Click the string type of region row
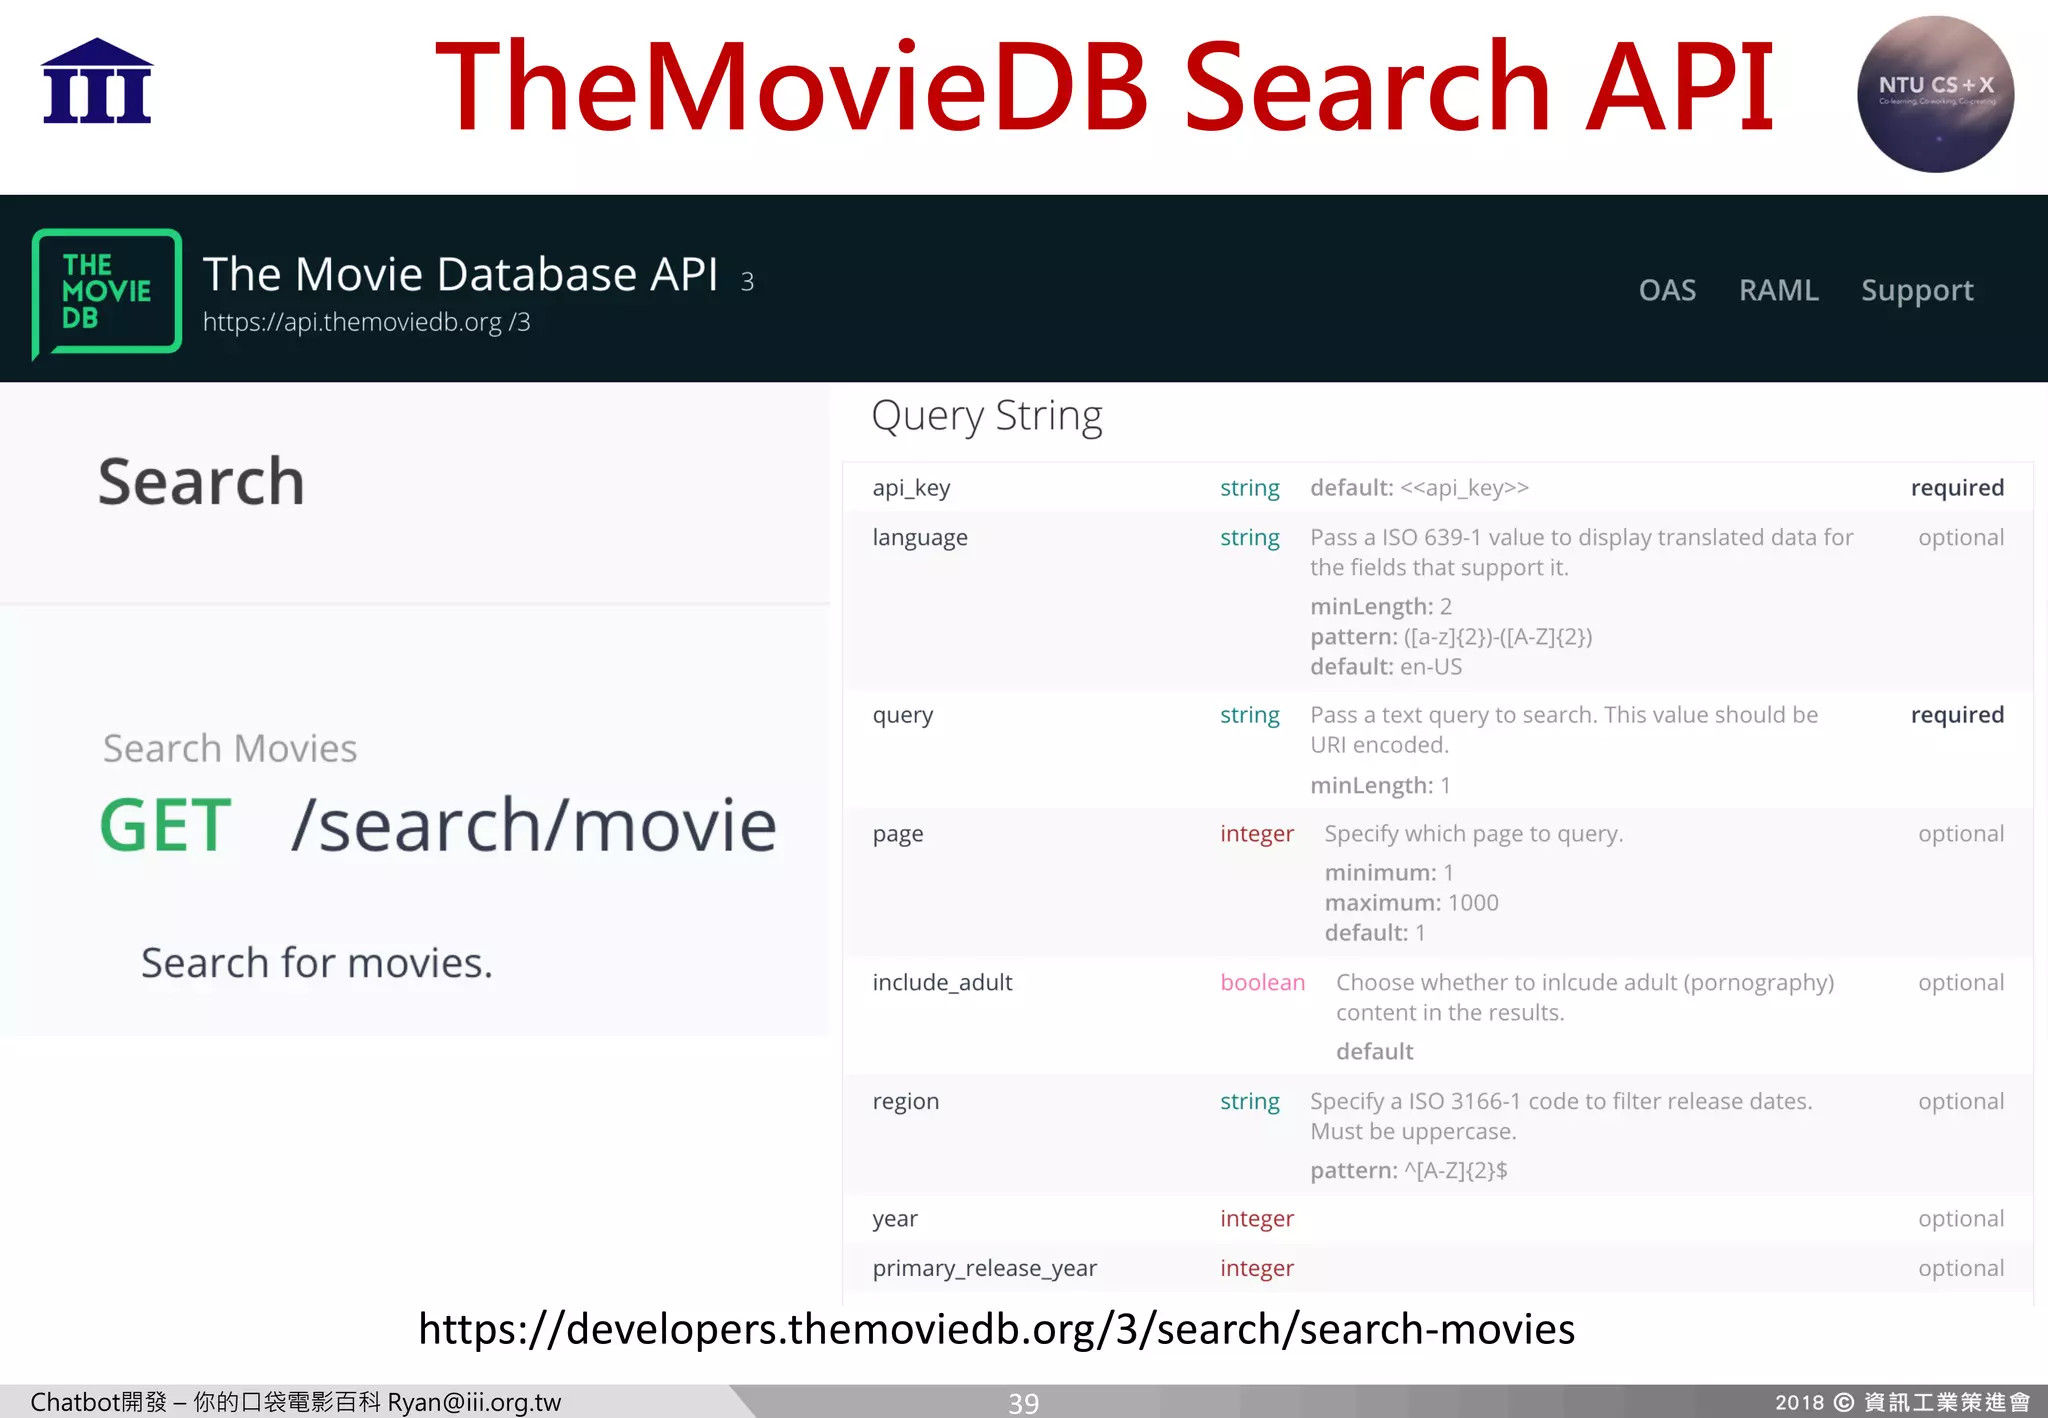Image resolution: width=2048 pixels, height=1418 pixels. pos(1250,1102)
